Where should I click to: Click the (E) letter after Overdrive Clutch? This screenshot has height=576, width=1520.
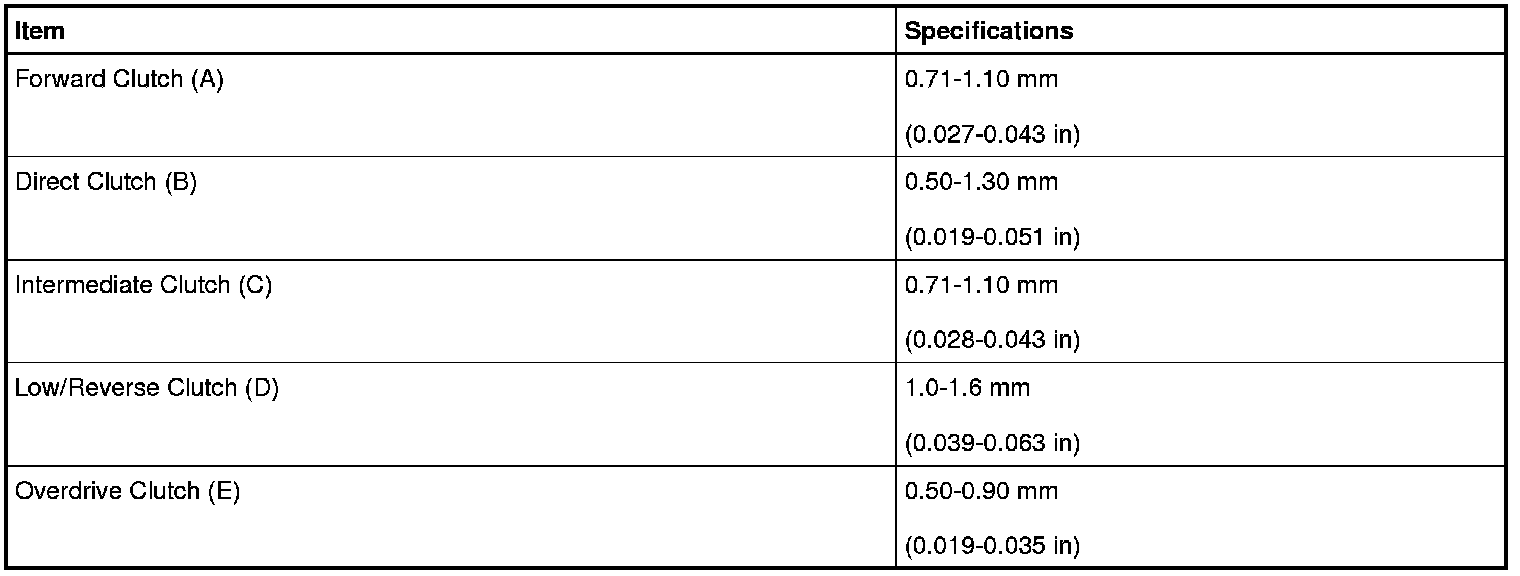(x=224, y=492)
